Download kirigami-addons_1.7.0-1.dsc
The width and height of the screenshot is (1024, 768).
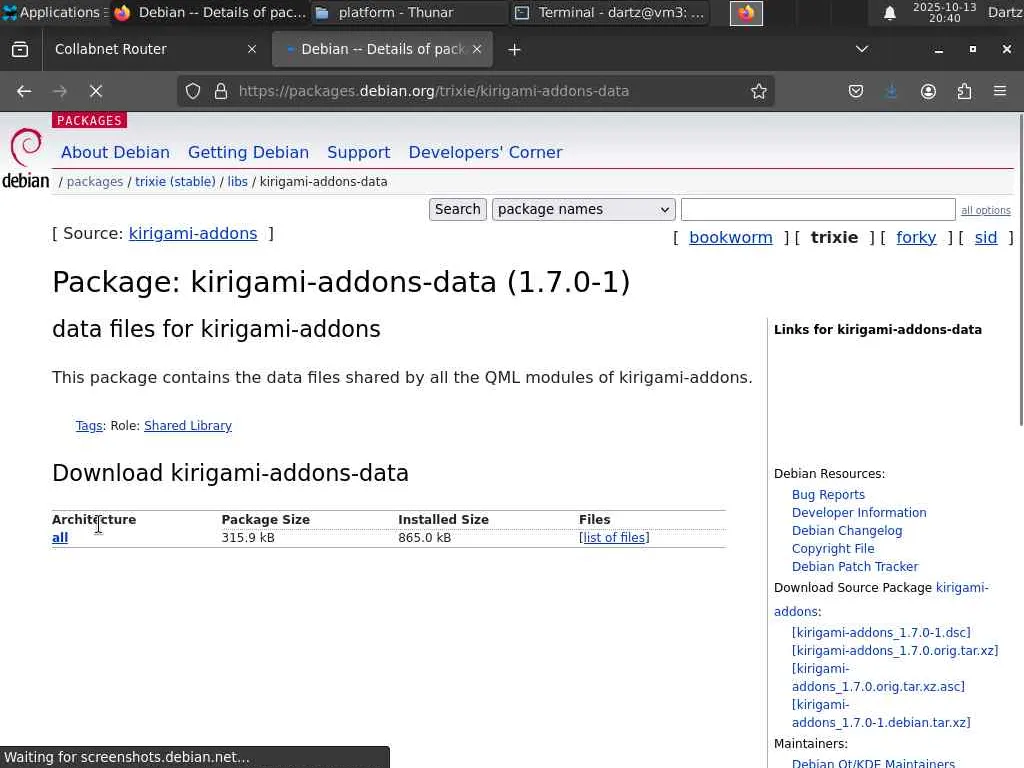(881, 632)
